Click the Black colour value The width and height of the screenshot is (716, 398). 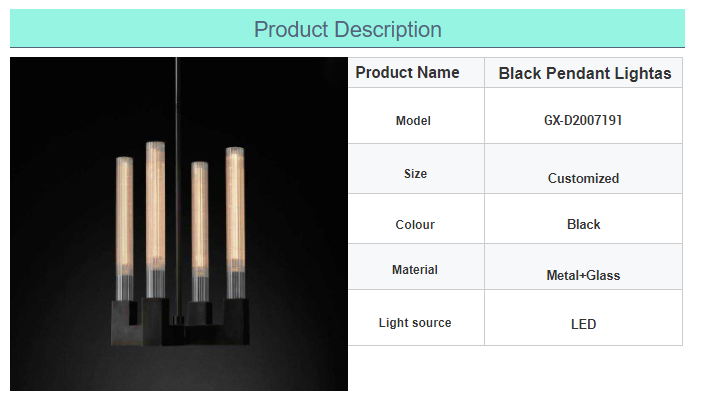584,225
